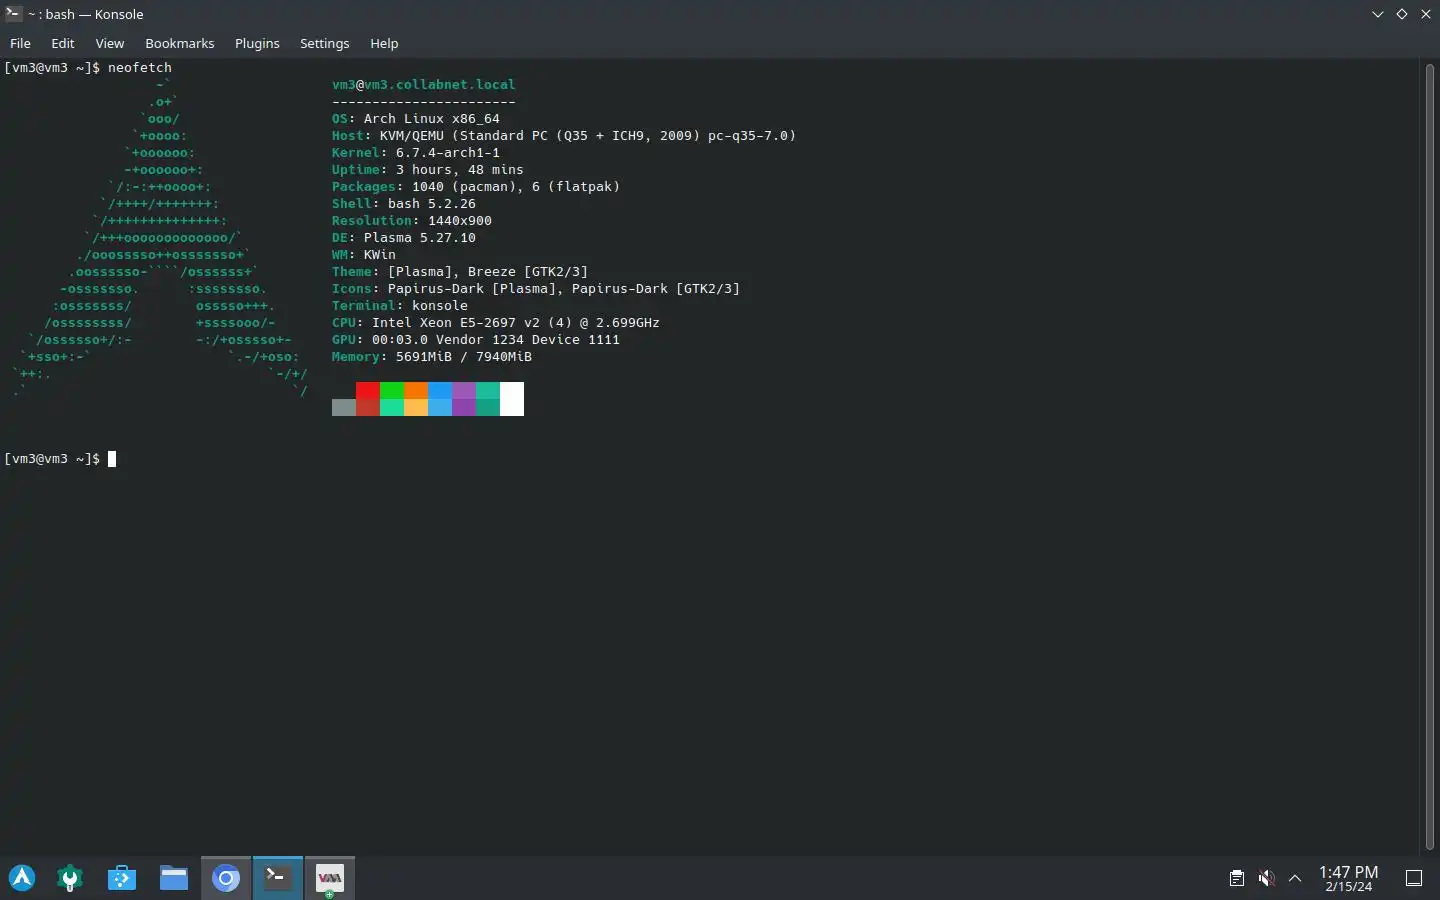Viewport: 1440px width, 900px height.
Task: Click the Konsole icon in title bar
Action: (x=13, y=14)
